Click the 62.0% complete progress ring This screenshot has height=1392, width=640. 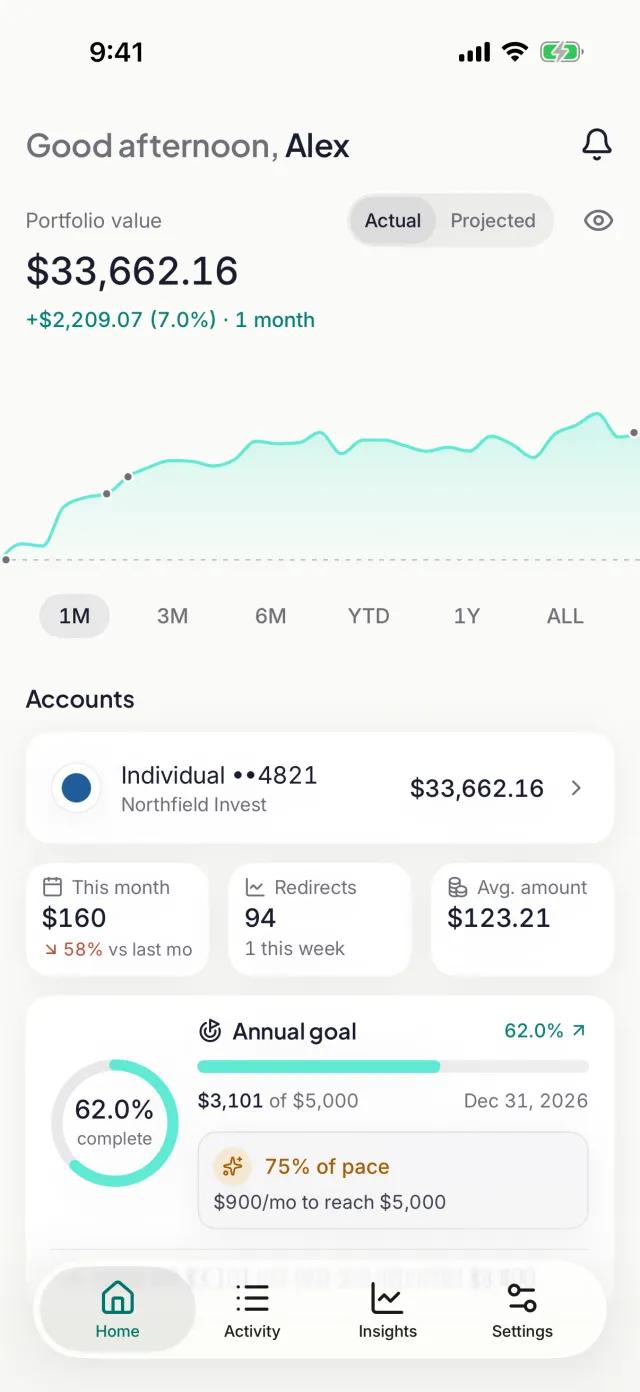tap(114, 1123)
